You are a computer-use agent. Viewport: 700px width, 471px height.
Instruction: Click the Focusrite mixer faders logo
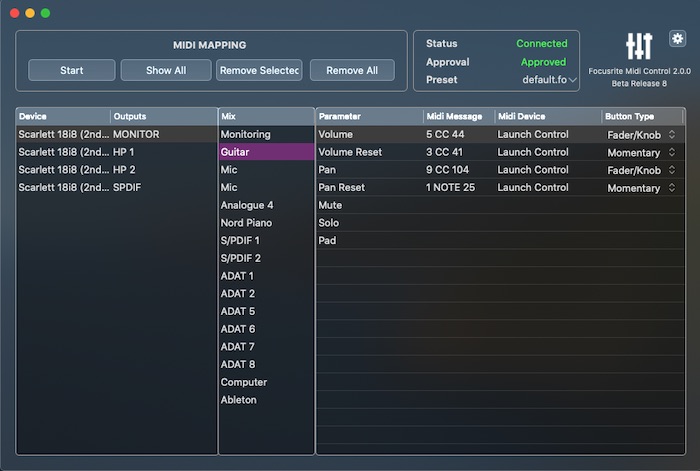pyautogui.click(x=639, y=46)
